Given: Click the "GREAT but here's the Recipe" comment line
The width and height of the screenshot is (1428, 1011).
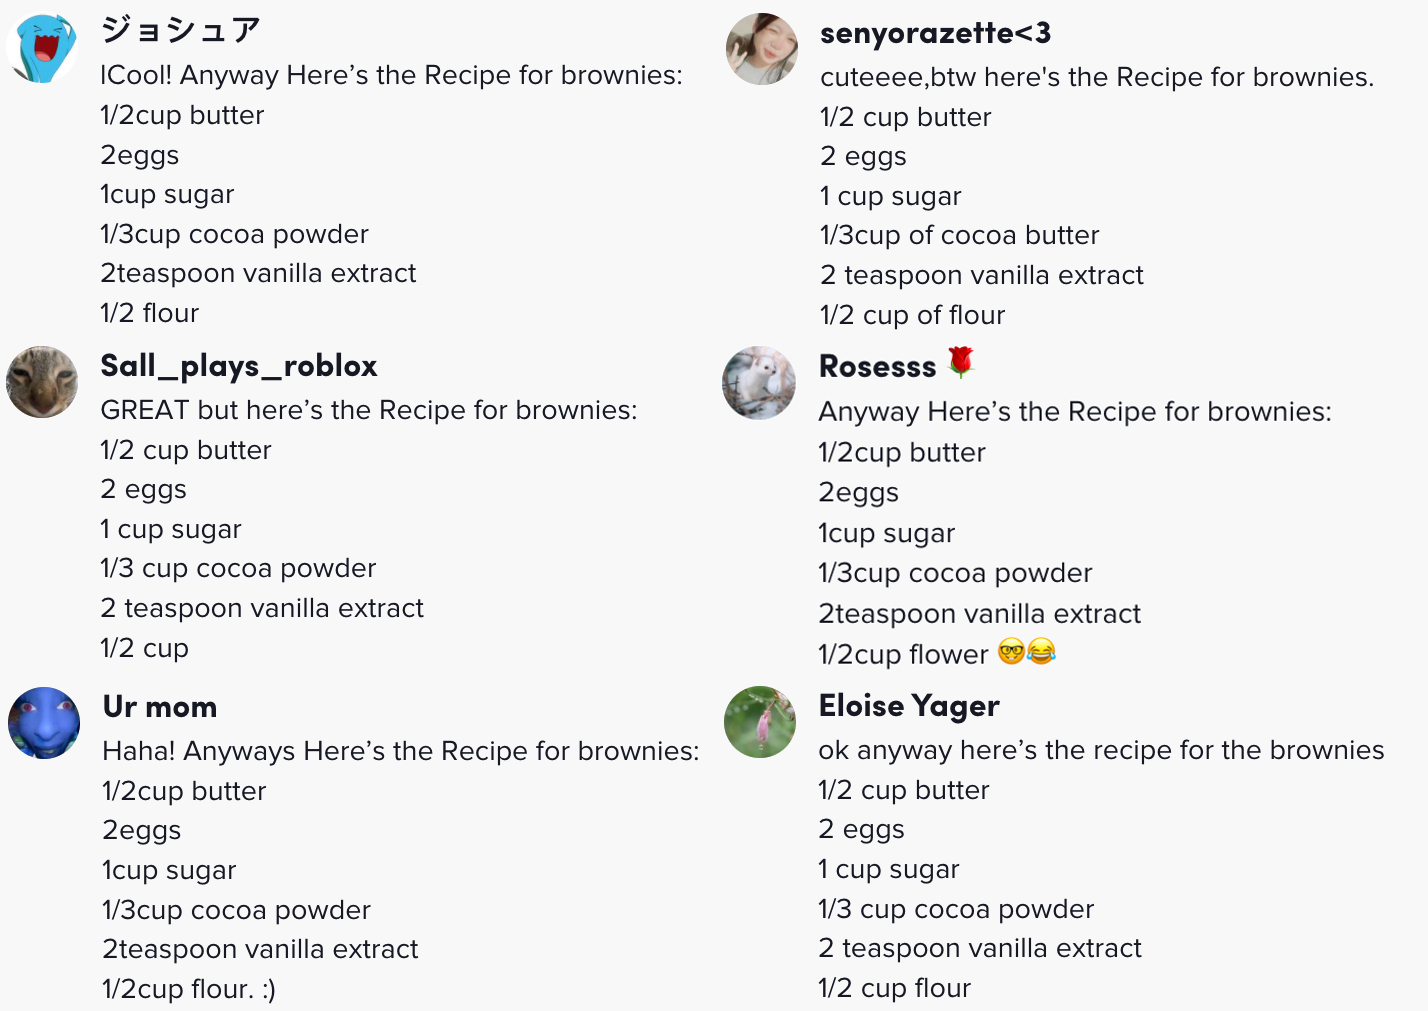Looking at the screenshot, I should coord(369,410).
